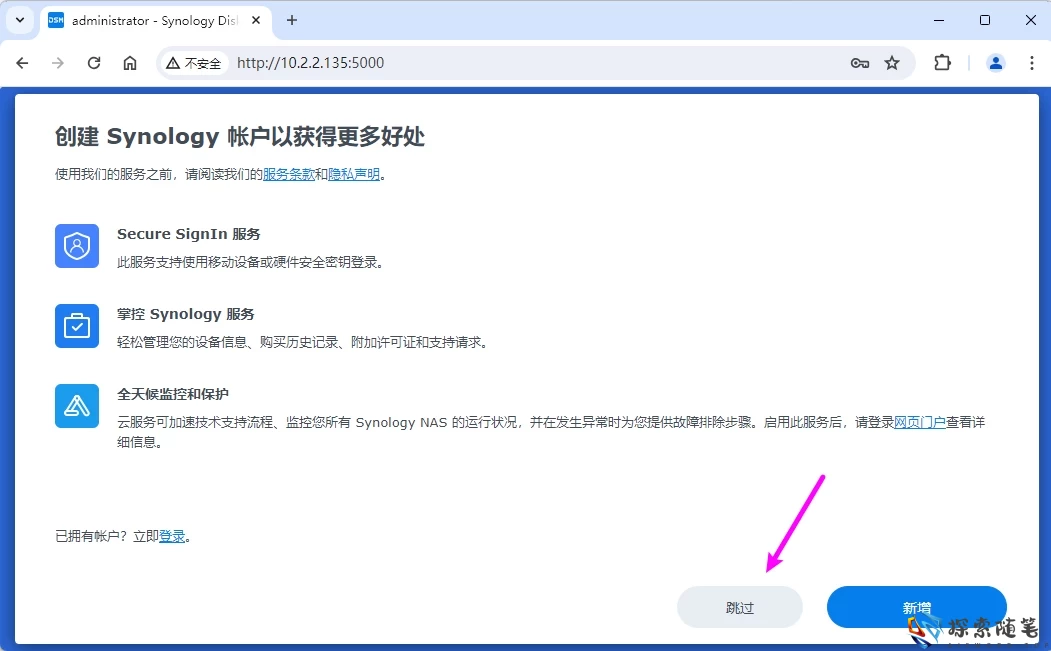Screen dimensions: 1051x651
Task: Click the 跳过 button to skip account creation
Action: tap(739, 607)
